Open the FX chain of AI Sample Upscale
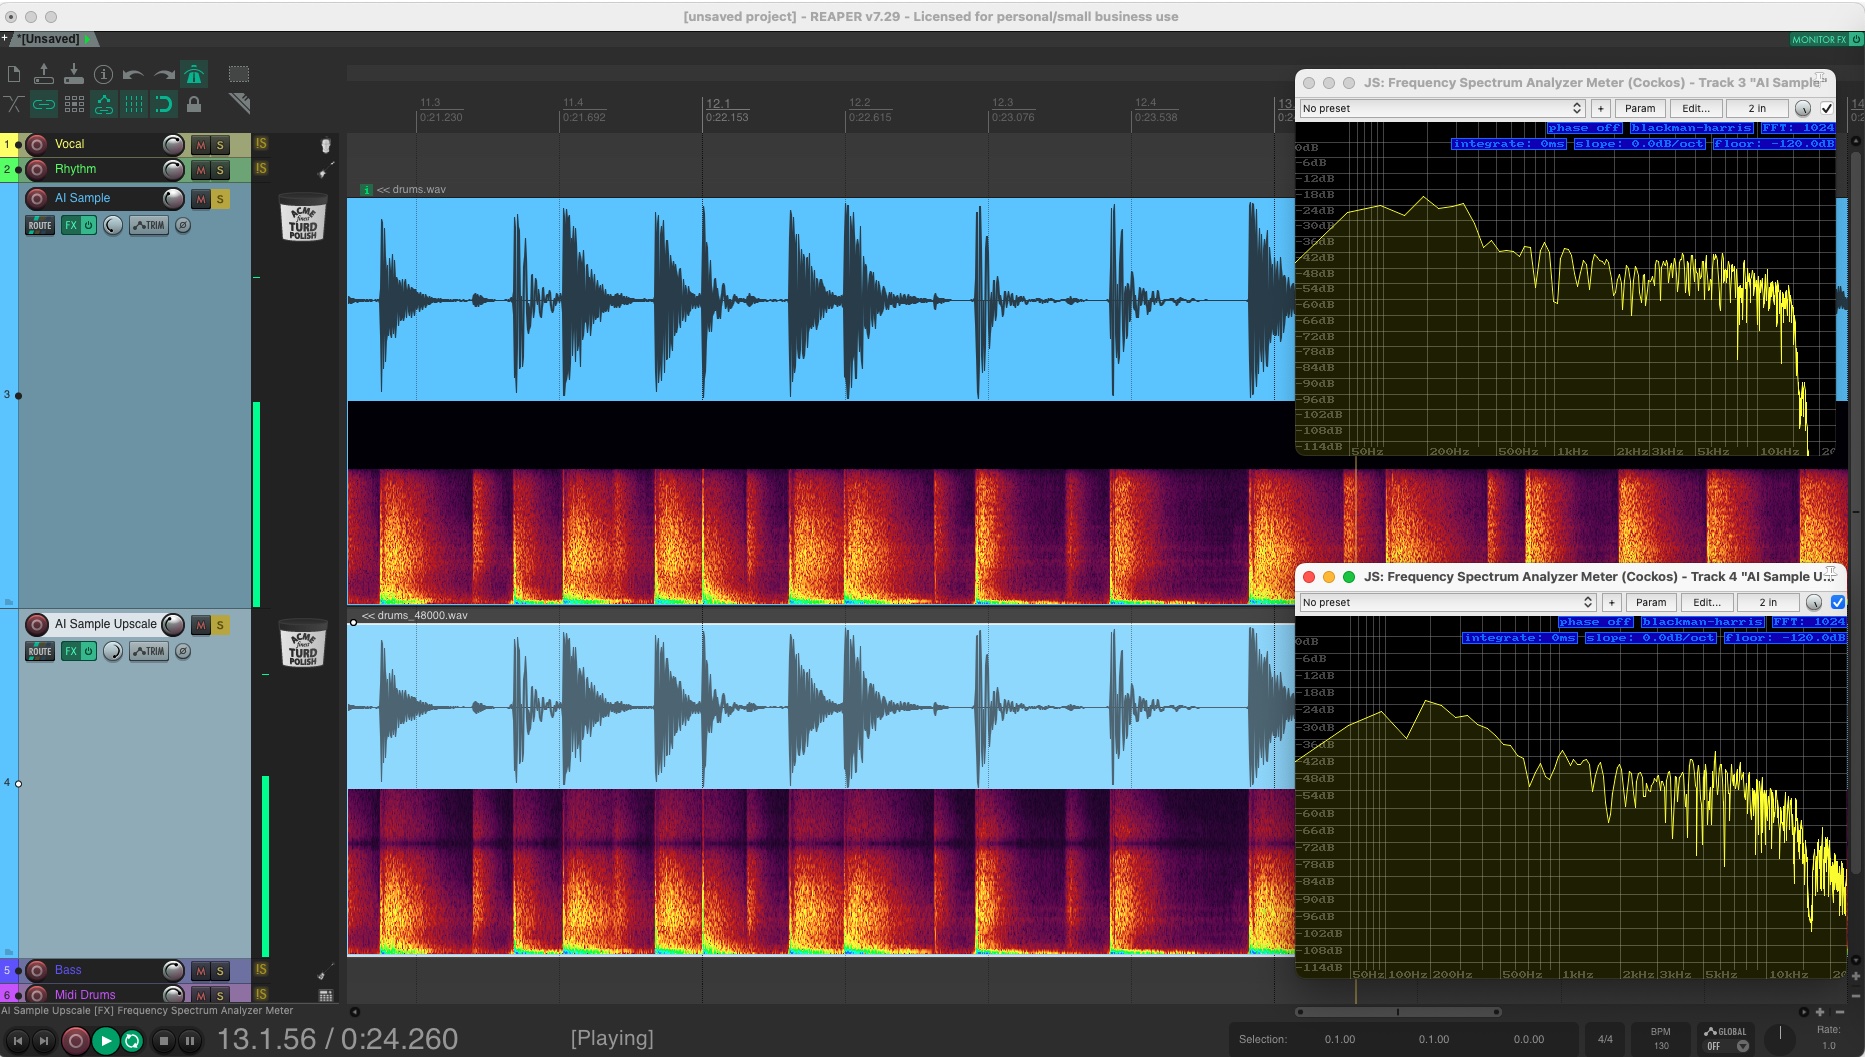The image size is (1865, 1057). 70,651
